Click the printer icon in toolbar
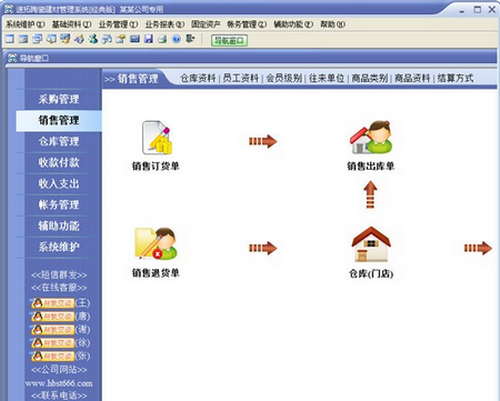This screenshot has height=401, width=500. point(162,39)
